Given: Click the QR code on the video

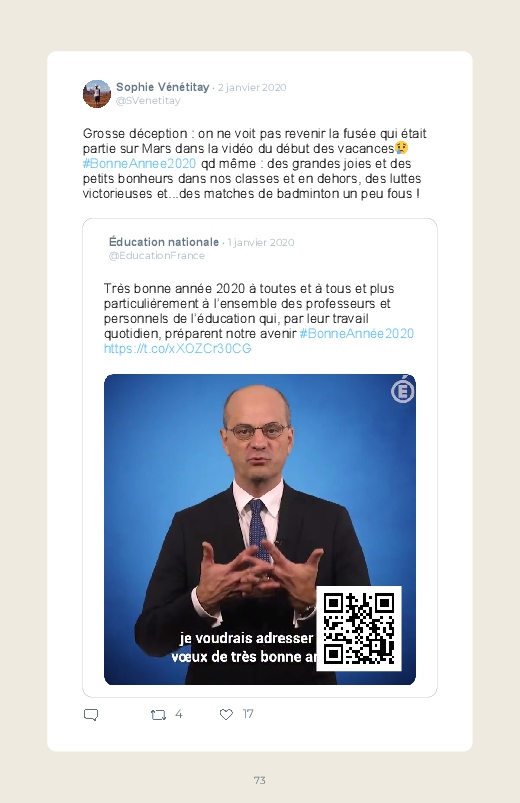Looking at the screenshot, I should click(359, 628).
